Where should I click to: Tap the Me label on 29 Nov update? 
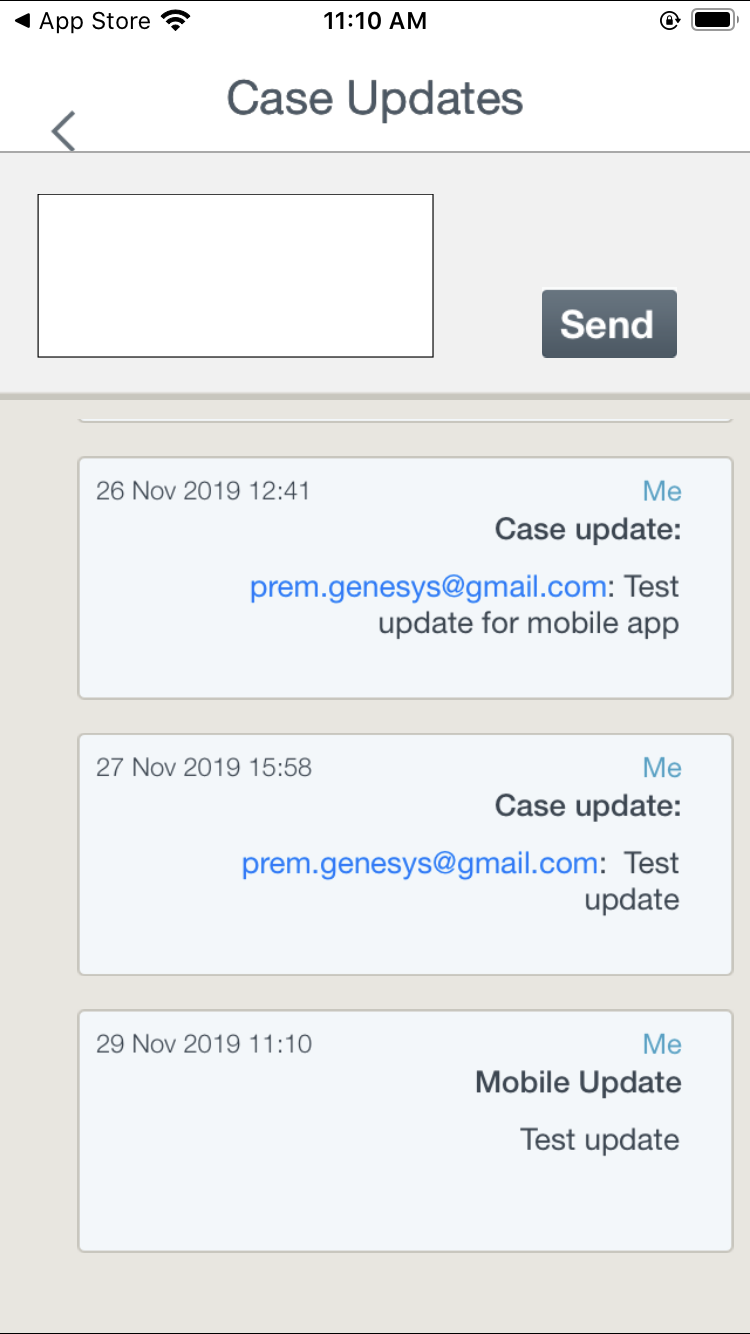pos(662,1044)
